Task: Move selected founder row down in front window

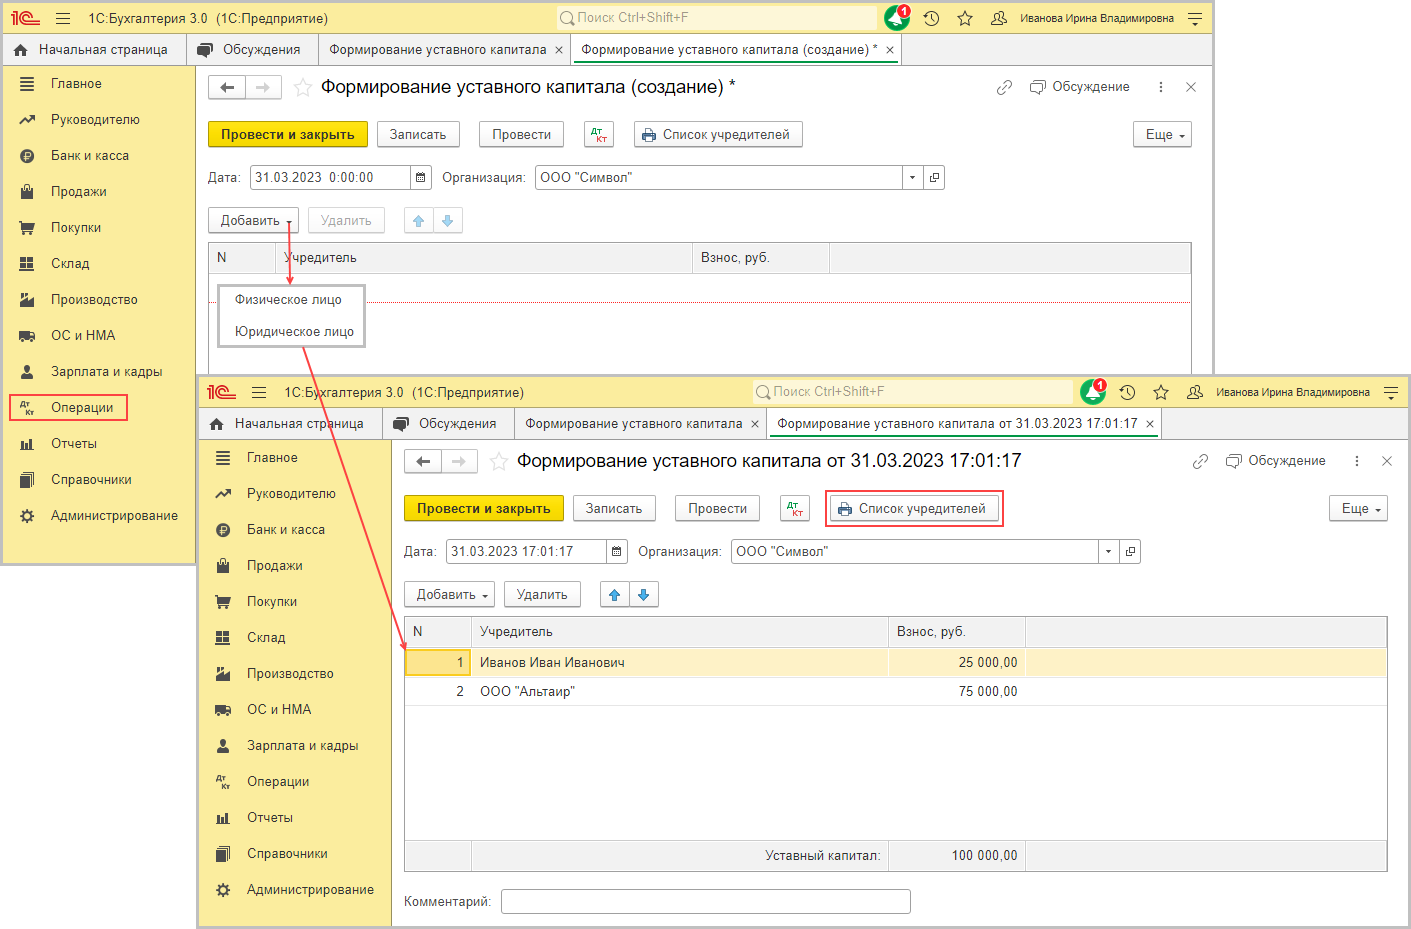Action: [643, 595]
